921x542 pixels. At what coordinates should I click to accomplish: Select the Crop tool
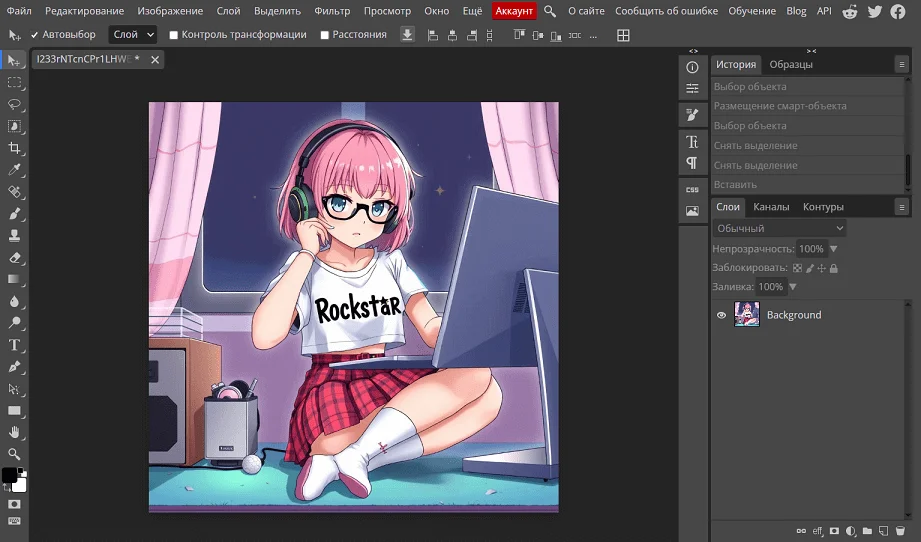coord(14,148)
